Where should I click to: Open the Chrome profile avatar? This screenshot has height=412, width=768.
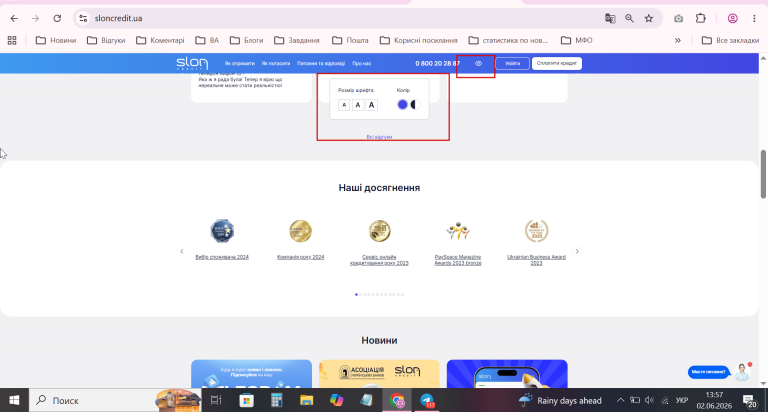[x=733, y=19]
